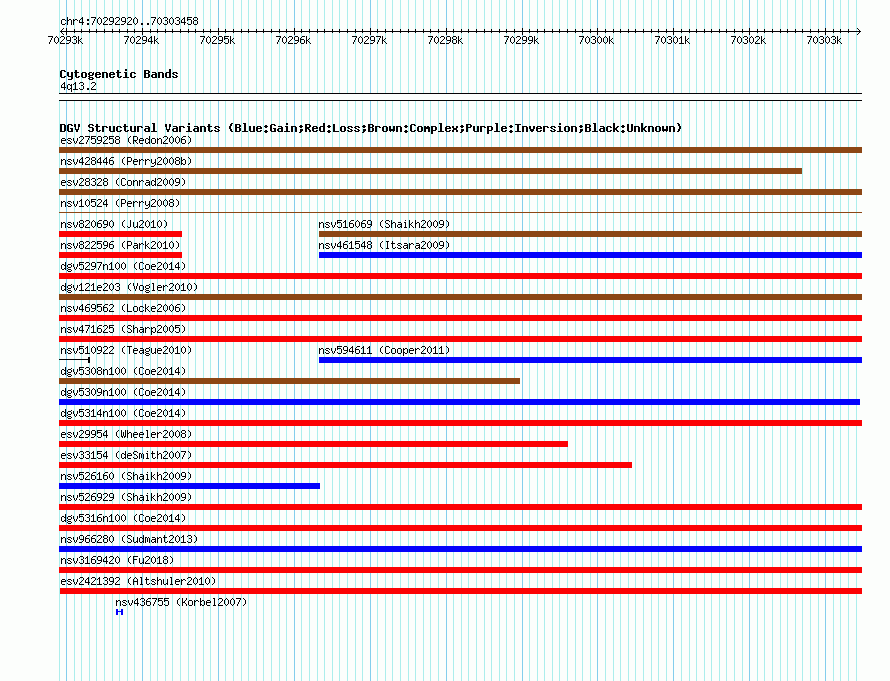Open esv2421392 (Altshuler2010) label
This screenshot has height=681, width=890.
(138, 581)
